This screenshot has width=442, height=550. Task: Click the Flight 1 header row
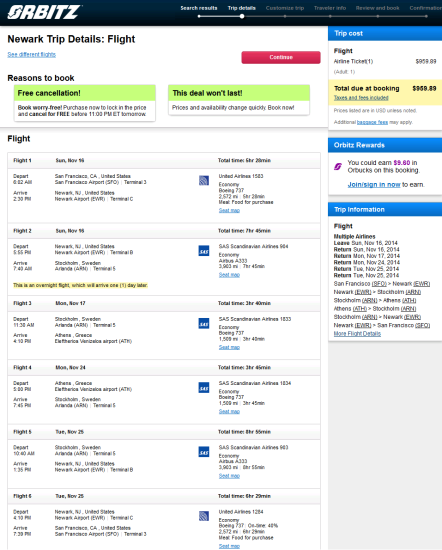click(x=164, y=160)
